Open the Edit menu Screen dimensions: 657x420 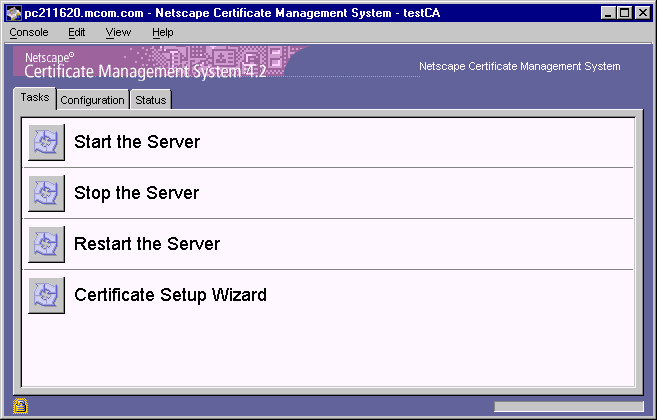[x=77, y=33]
